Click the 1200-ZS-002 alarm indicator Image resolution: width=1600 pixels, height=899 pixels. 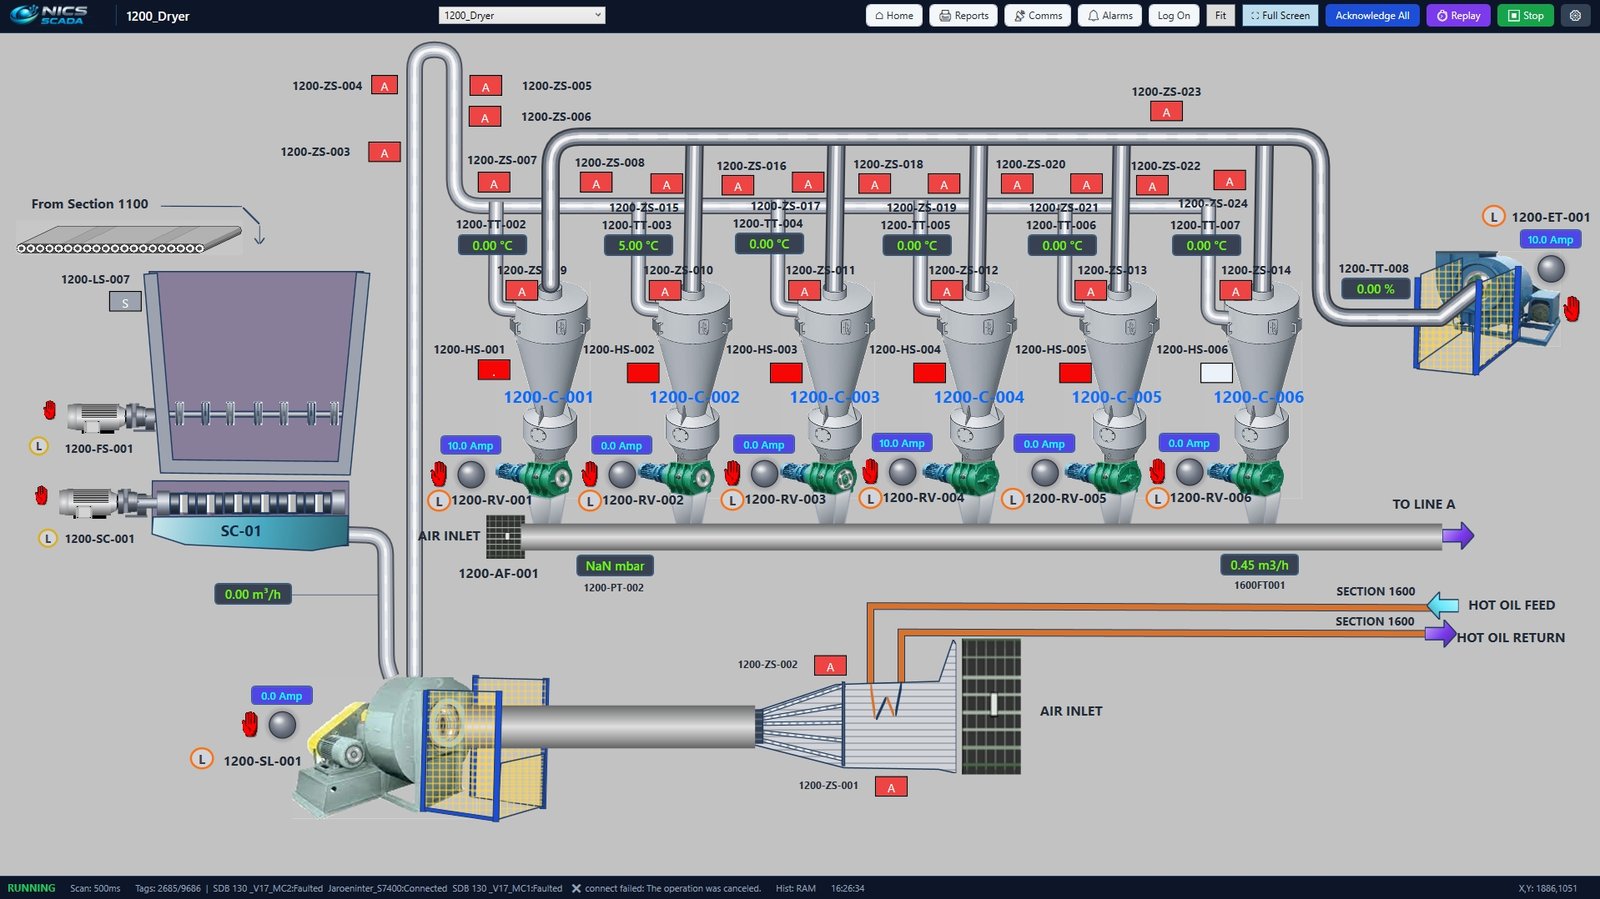tap(830, 666)
